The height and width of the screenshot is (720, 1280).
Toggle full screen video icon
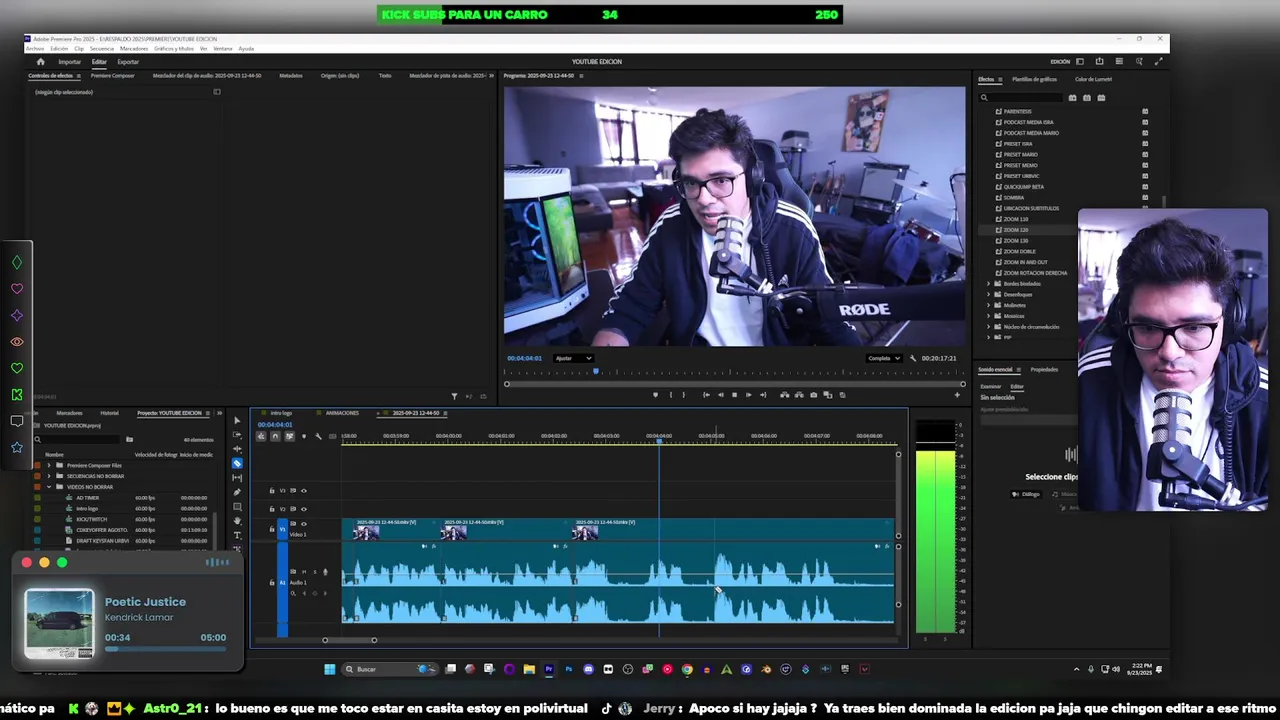click(1159, 61)
